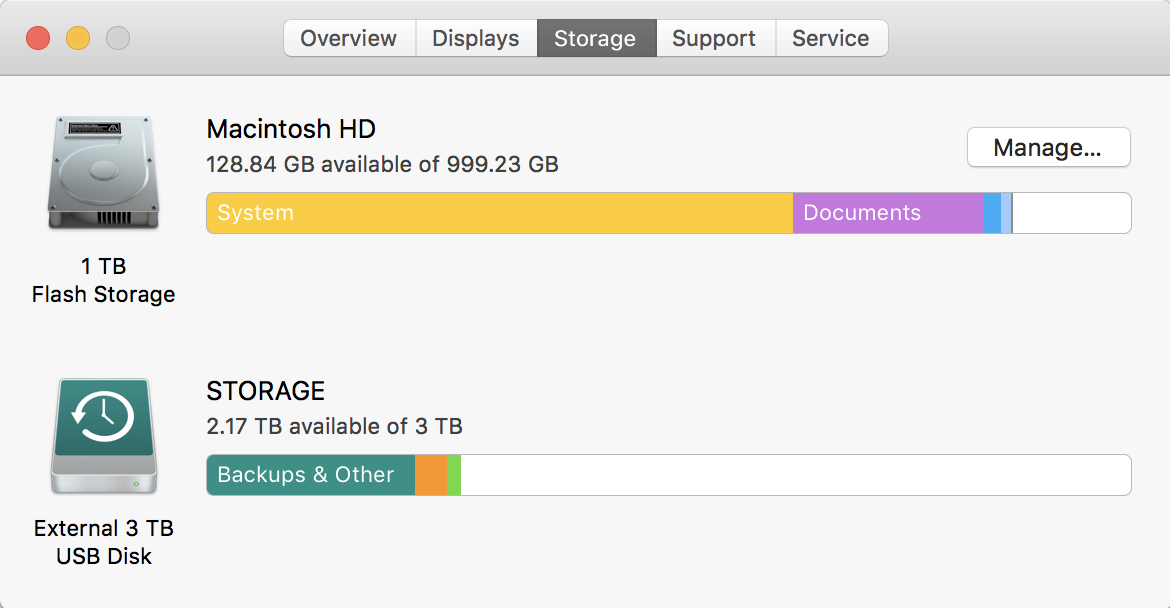Click "128.84 GB available of 999.23 GB" text

382,164
